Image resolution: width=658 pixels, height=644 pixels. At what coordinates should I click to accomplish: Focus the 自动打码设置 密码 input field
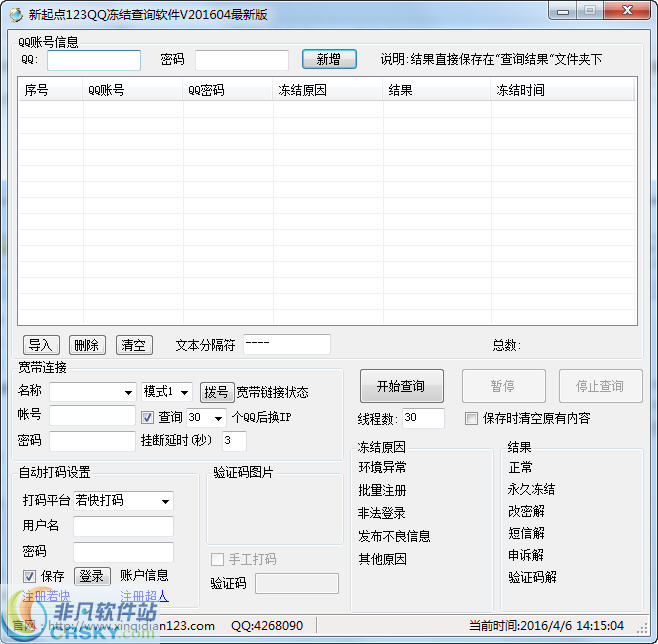123,552
